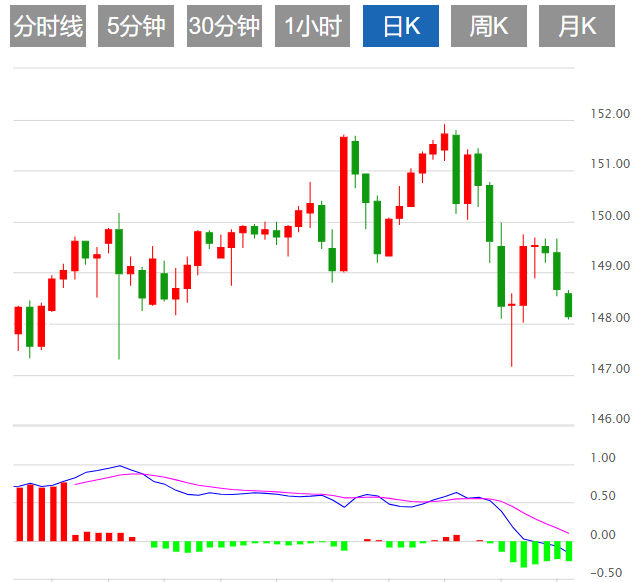The width and height of the screenshot is (632, 582).
Task: Switch to the 周K weekly tab
Action: coord(489,26)
